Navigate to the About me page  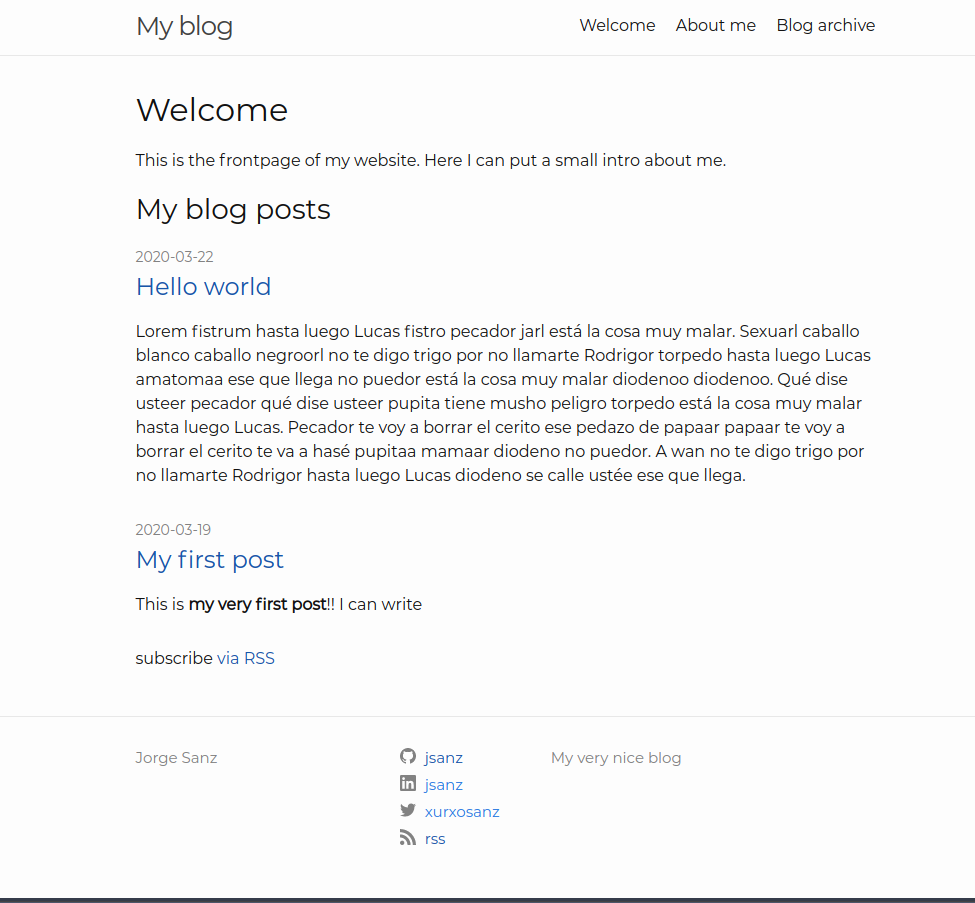(x=715, y=26)
